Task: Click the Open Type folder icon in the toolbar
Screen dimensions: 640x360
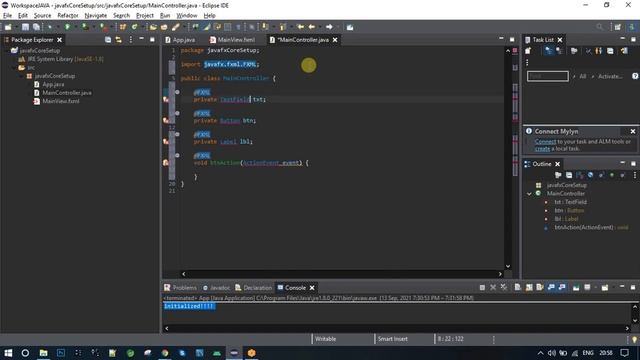Action: pos(153,27)
